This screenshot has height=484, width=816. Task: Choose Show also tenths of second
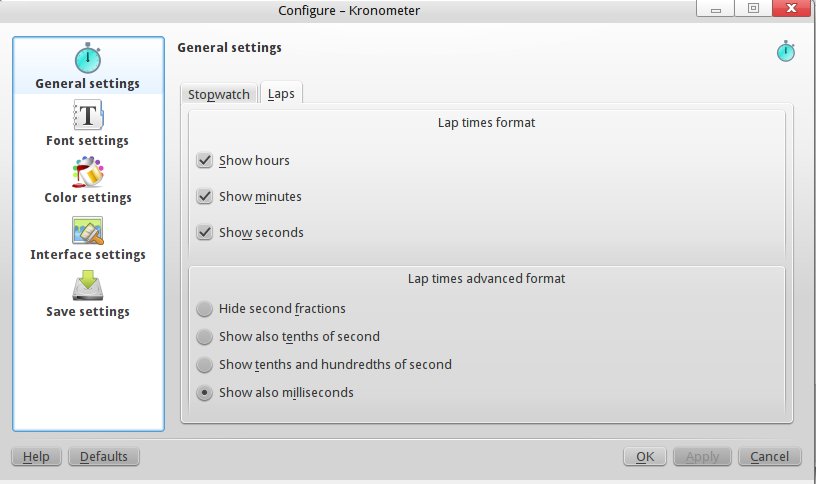pyautogui.click(x=205, y=337)
